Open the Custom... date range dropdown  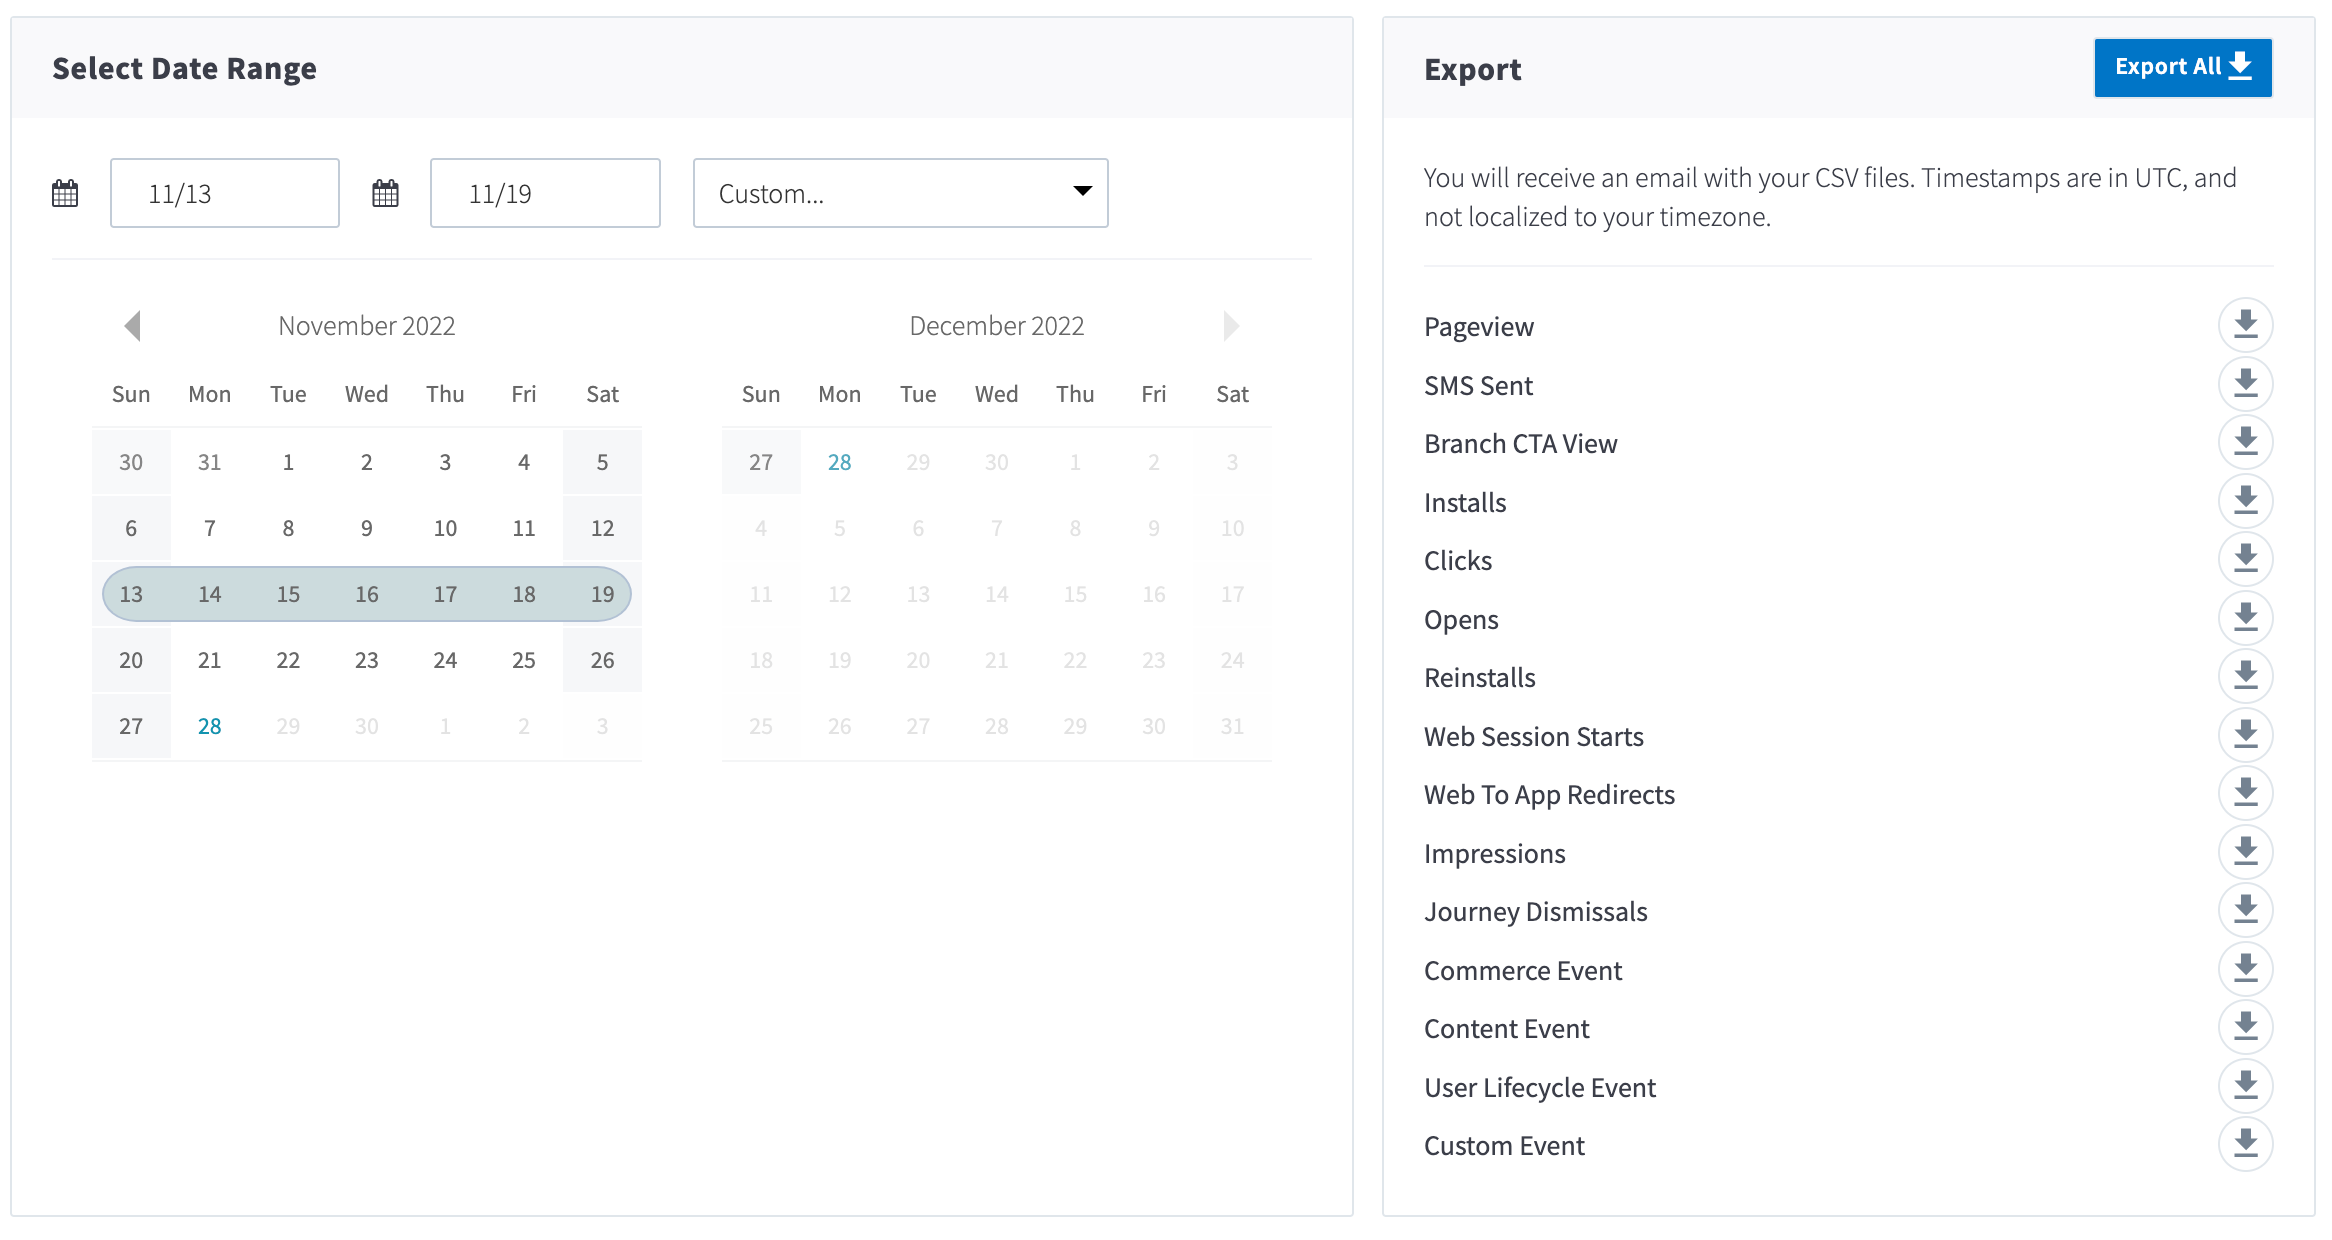[x=900, y=193]
